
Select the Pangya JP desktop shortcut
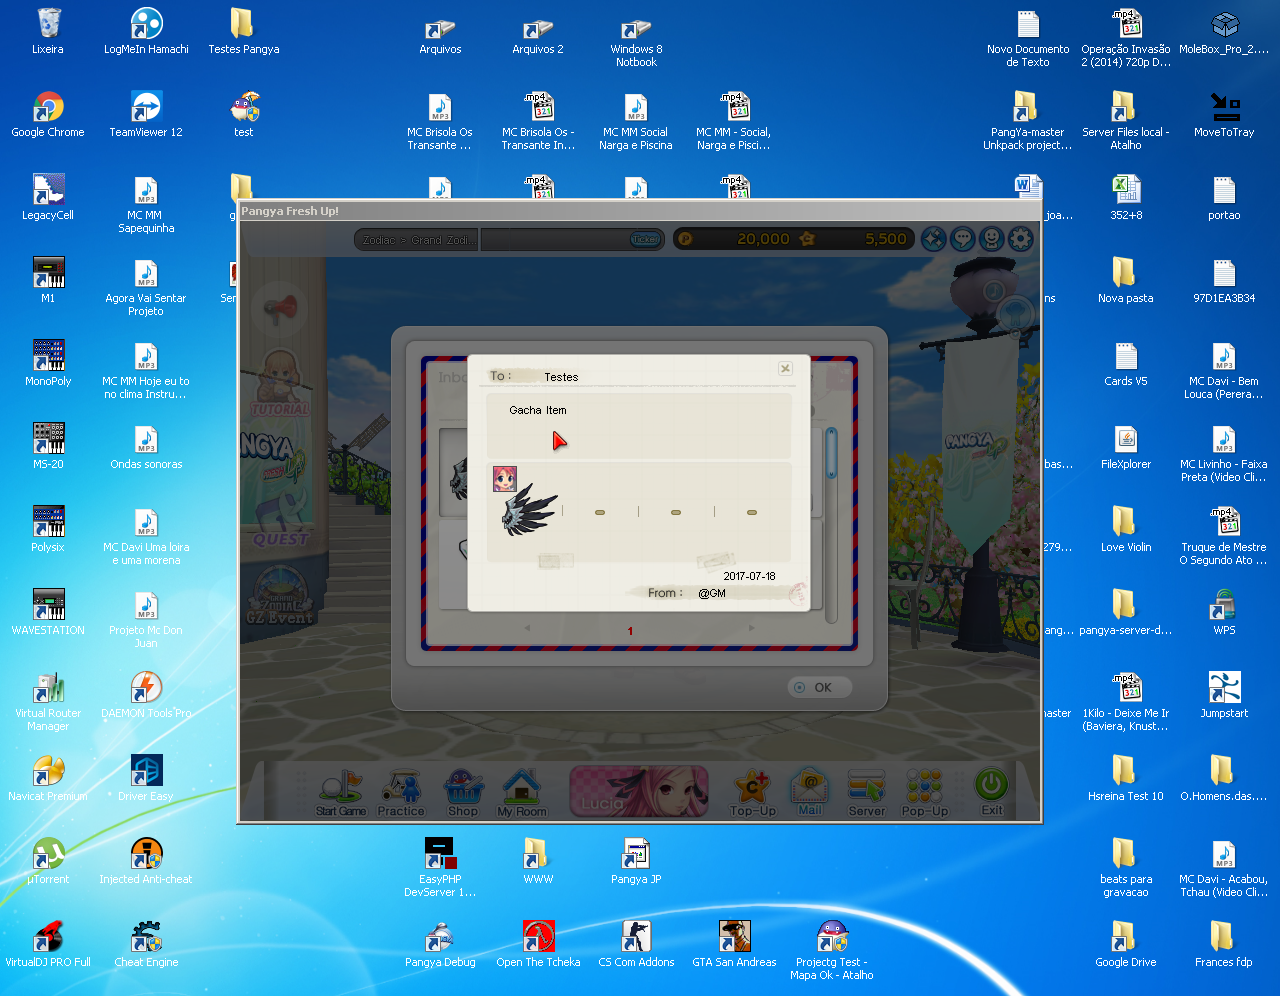(x=636, y=861)
